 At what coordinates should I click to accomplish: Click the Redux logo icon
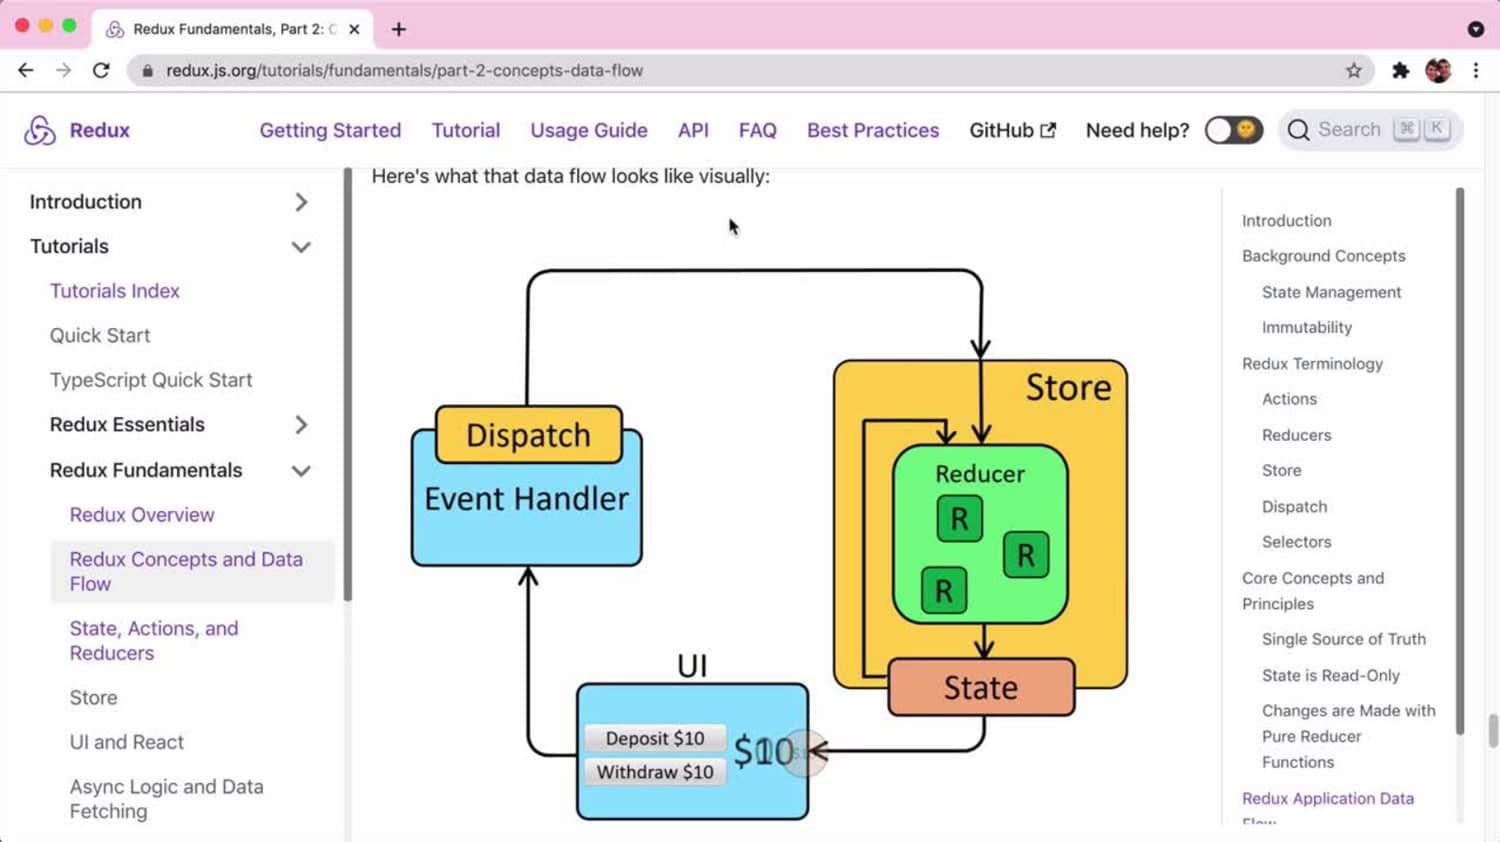coord(40,130)
